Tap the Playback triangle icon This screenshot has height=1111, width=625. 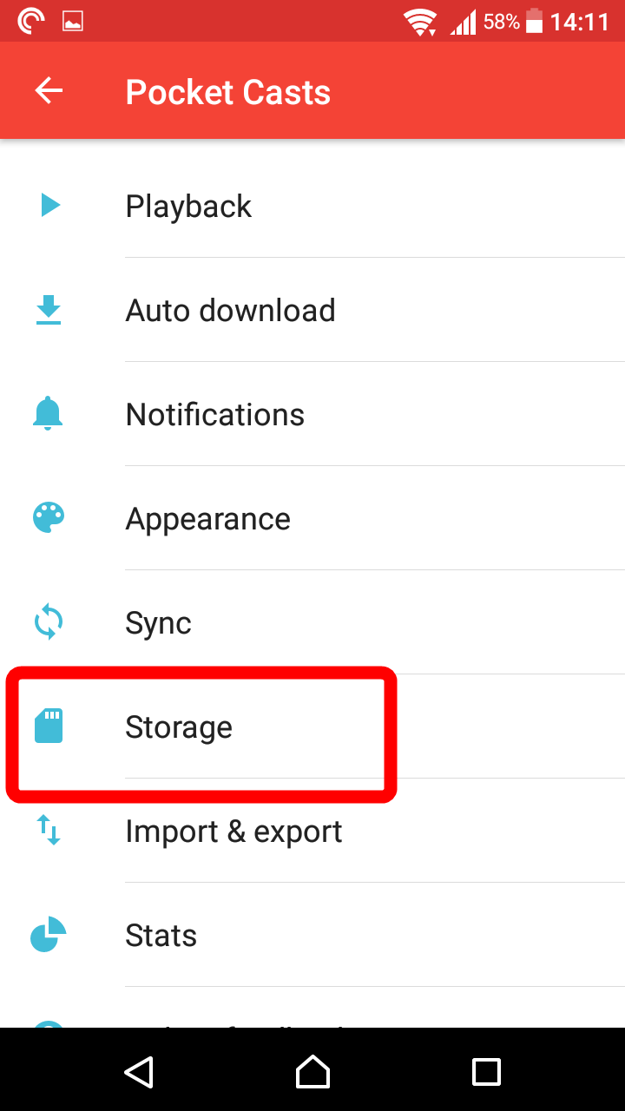click(50, 206)
